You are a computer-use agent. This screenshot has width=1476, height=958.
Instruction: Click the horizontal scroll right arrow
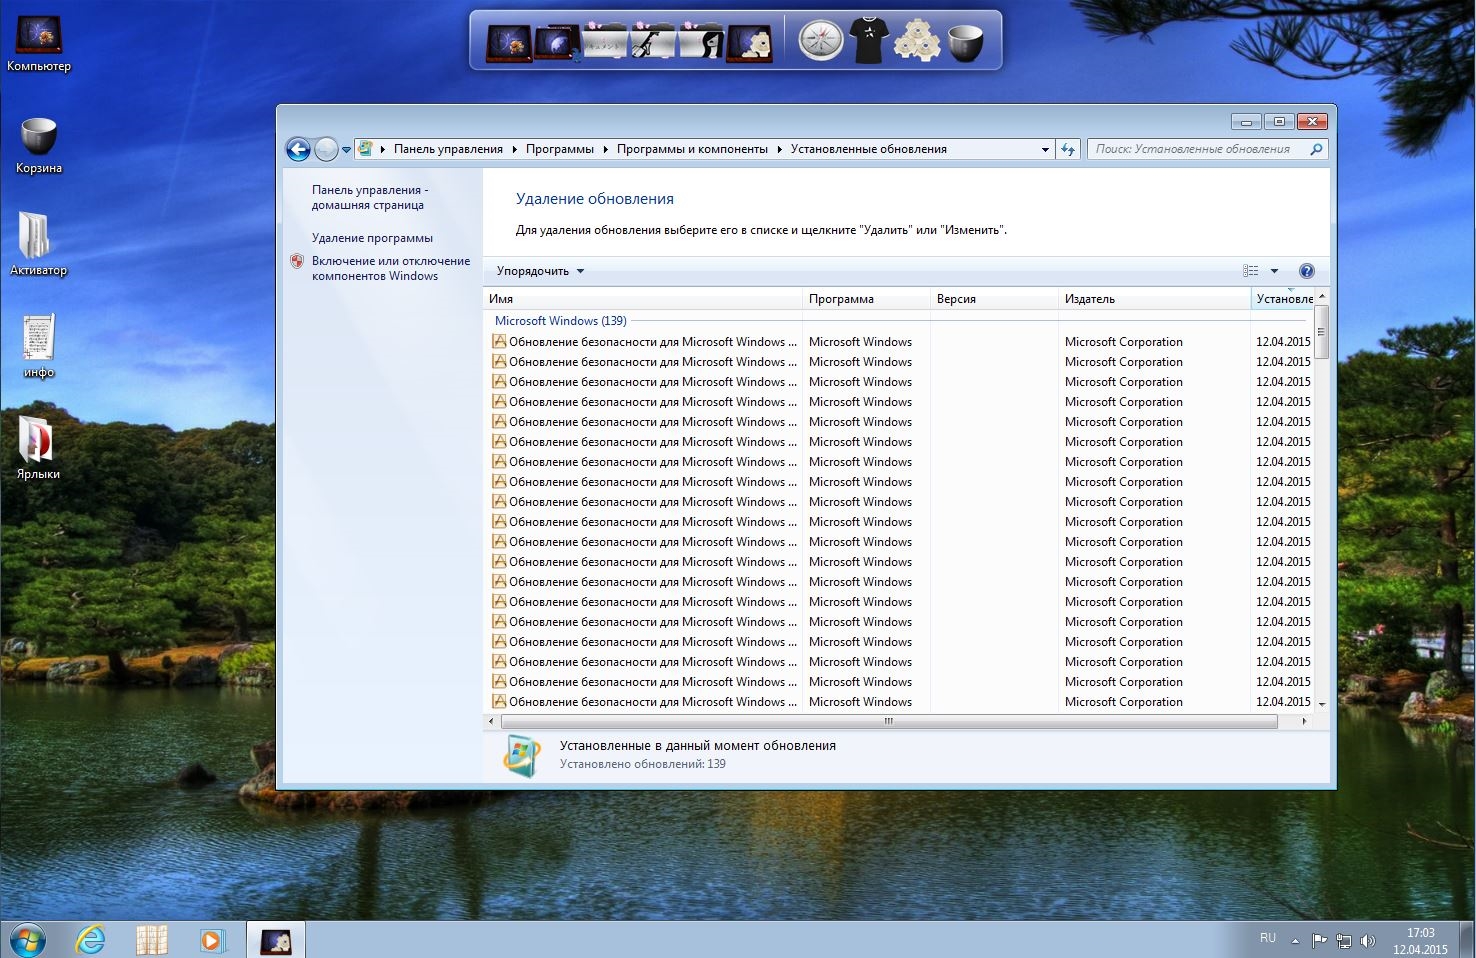pyautogui.click(x=1304, y=721)
